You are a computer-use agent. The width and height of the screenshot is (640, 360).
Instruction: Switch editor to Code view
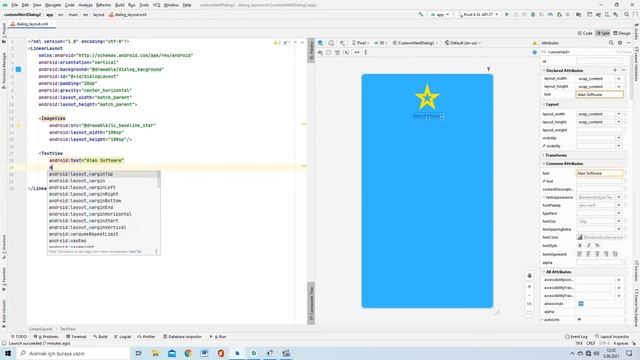(585, 33)
